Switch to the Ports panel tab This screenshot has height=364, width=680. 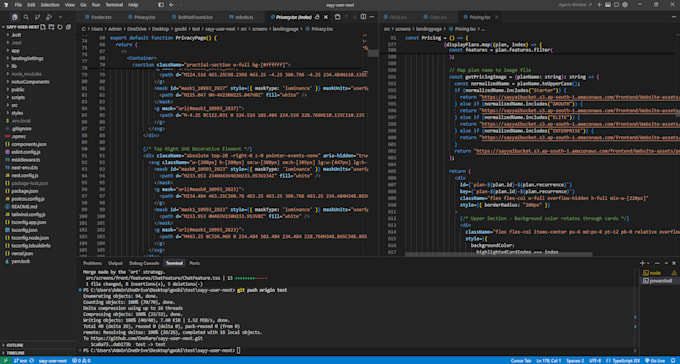coord(195,263)
